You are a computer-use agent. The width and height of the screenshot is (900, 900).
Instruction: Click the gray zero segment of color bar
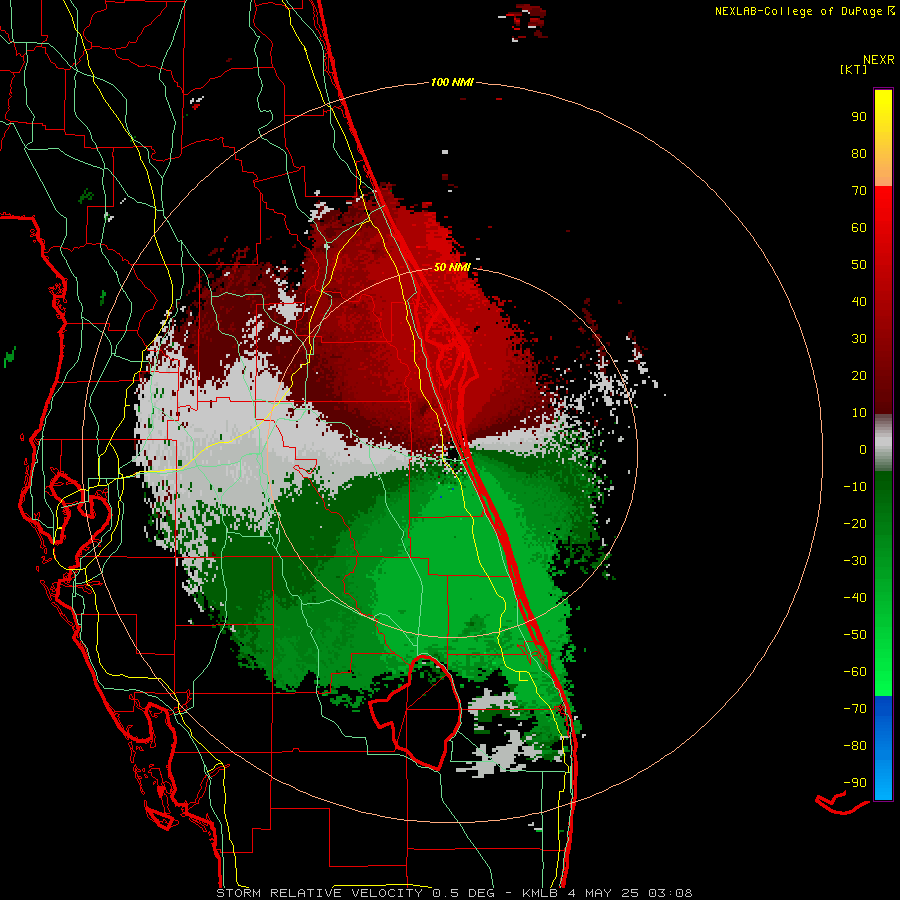(x=883, y=443)
